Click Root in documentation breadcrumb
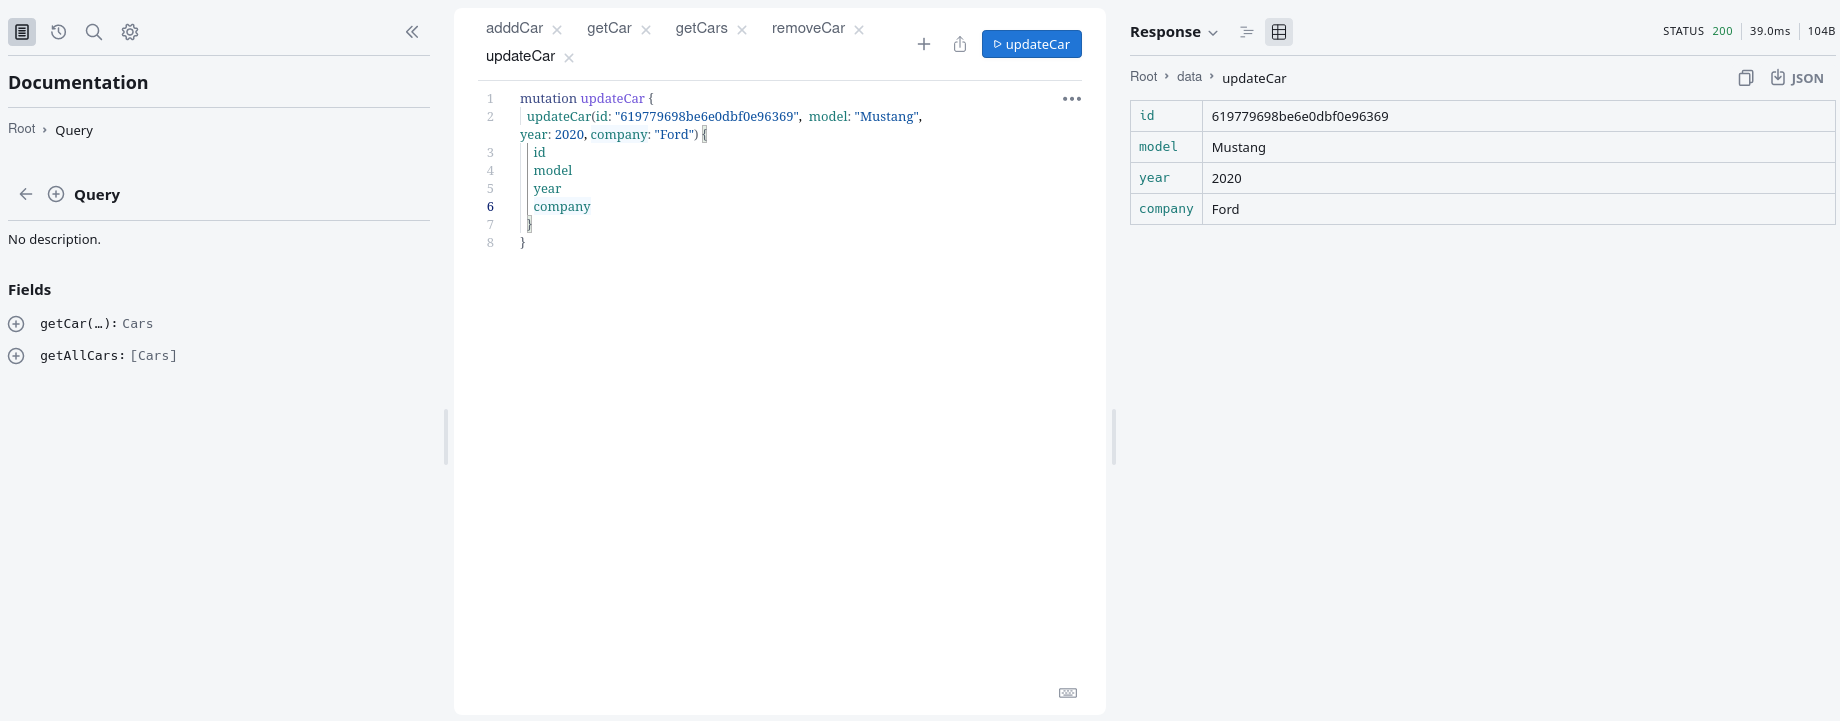This screenshot has width=1840, height=721. coord(22,129)
